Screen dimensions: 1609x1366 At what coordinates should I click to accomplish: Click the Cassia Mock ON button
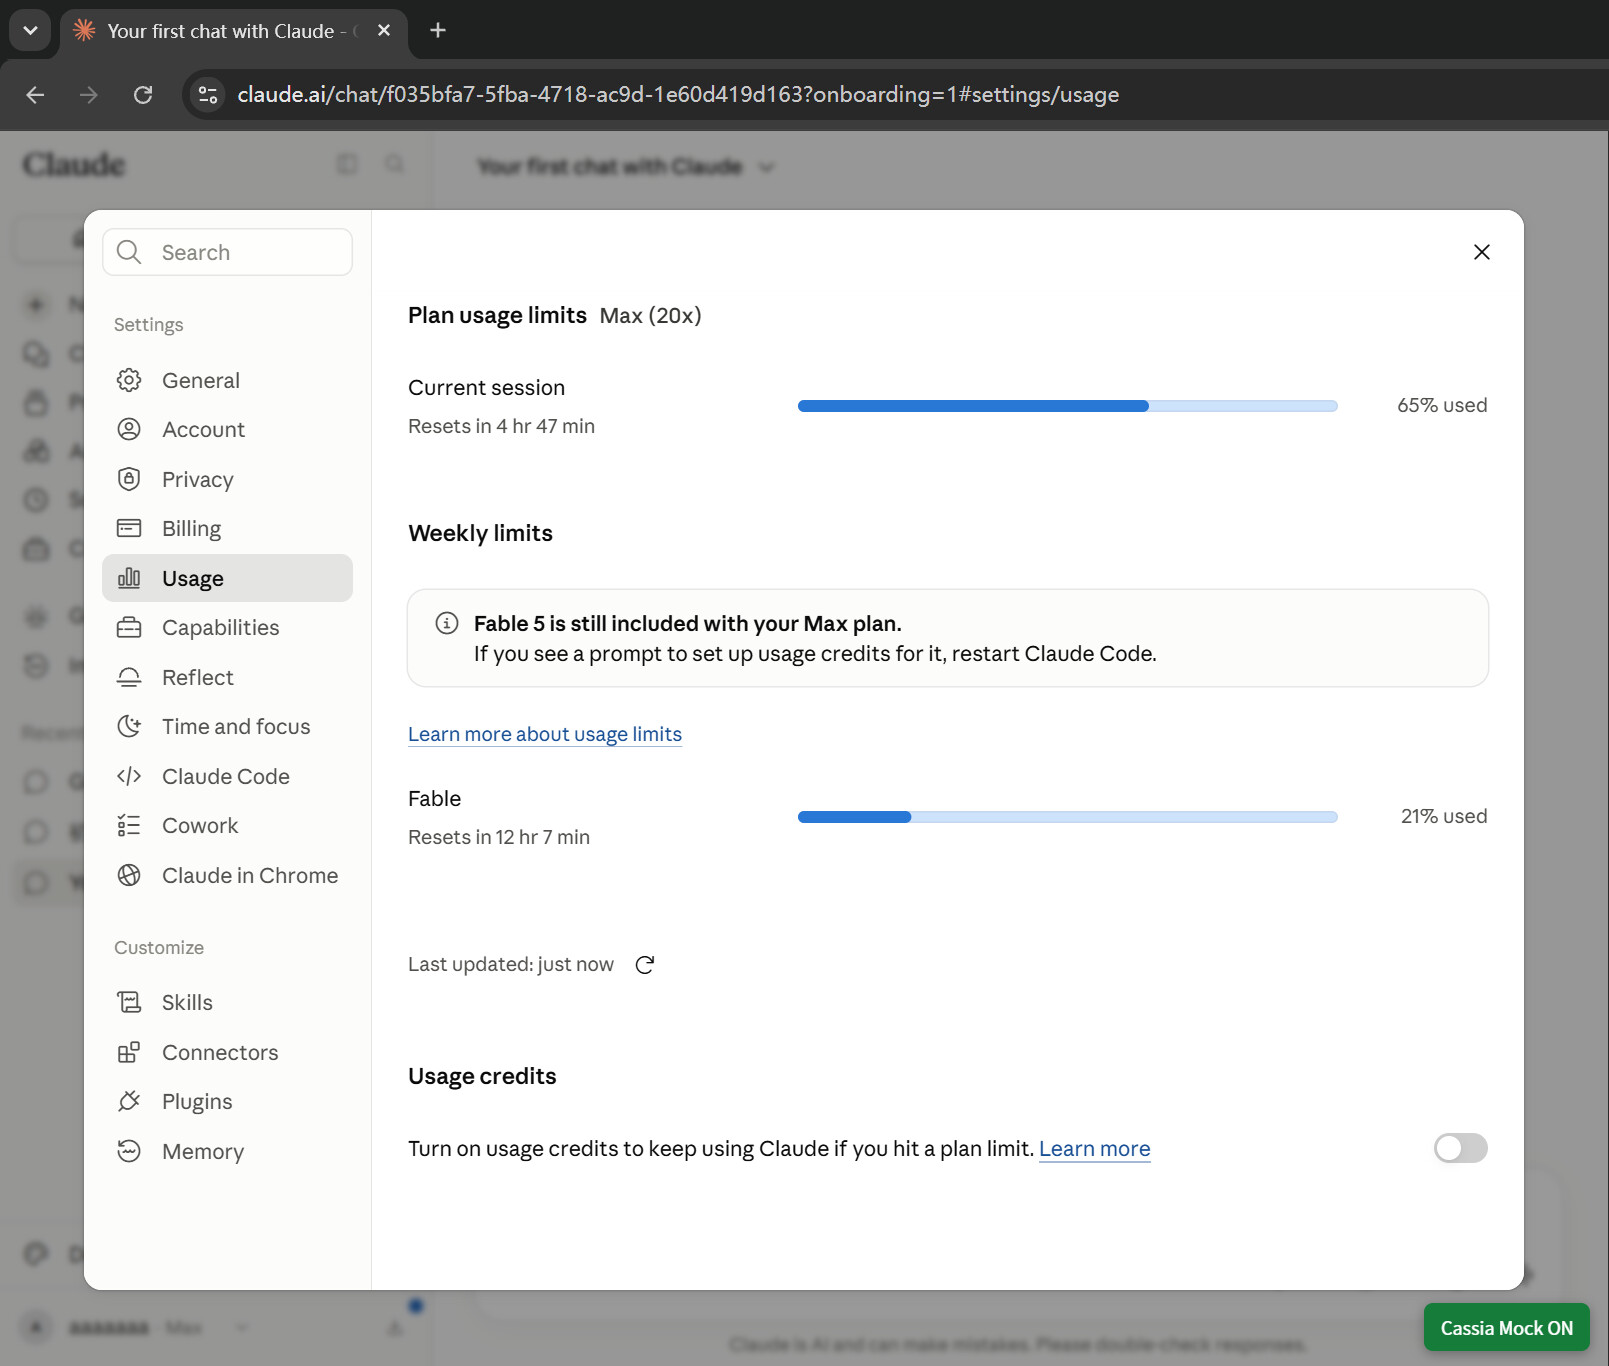(x=1506, y=1327)
